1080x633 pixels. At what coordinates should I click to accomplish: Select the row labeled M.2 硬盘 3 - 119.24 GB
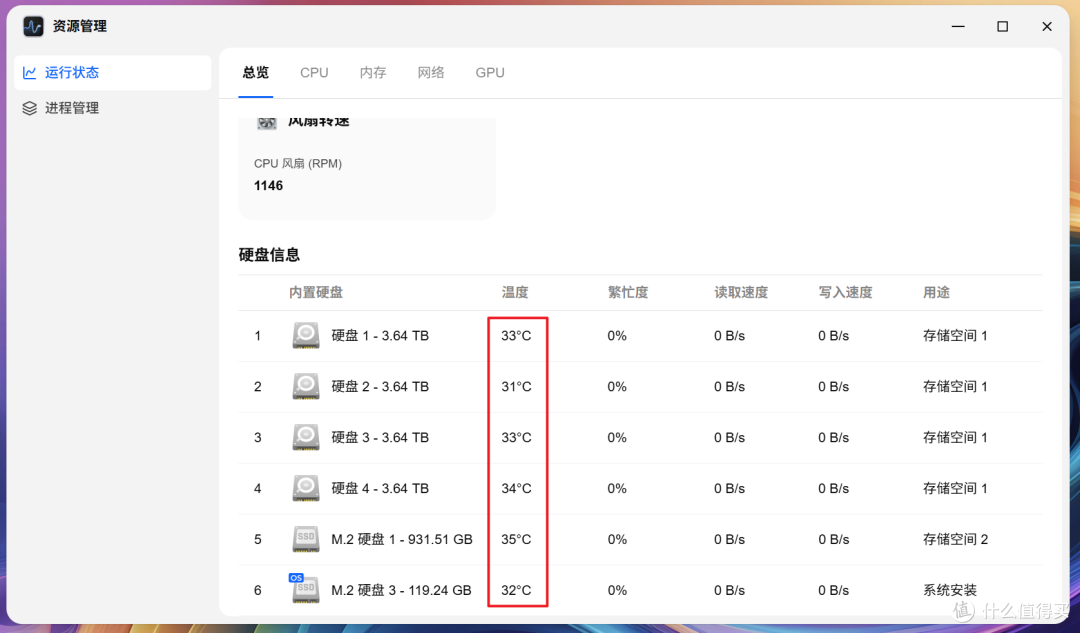(640, 590)
